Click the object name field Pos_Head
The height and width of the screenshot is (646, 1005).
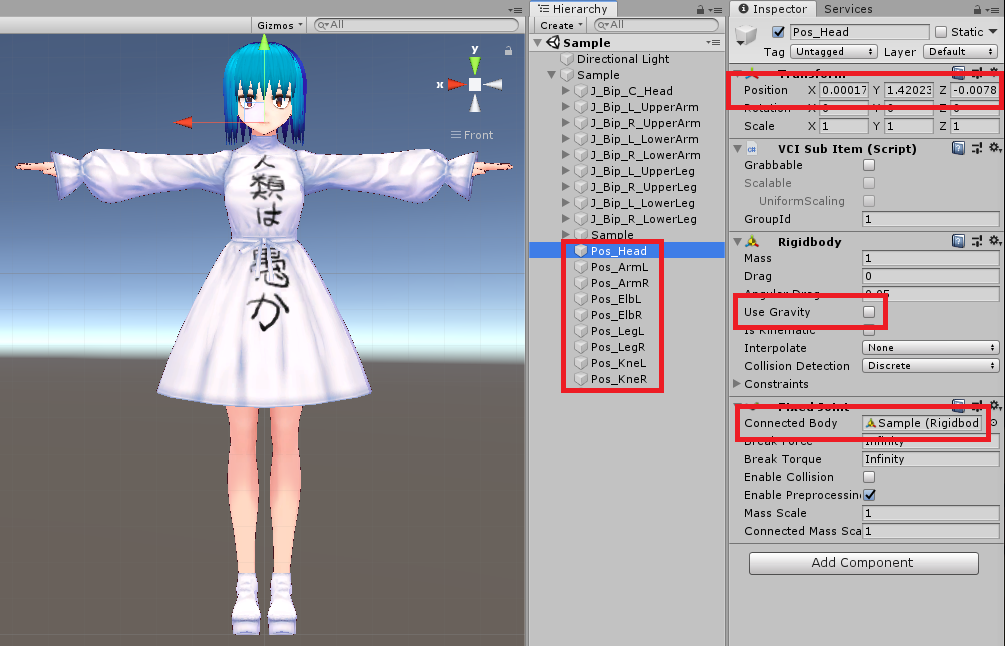[x=859, y=32]
